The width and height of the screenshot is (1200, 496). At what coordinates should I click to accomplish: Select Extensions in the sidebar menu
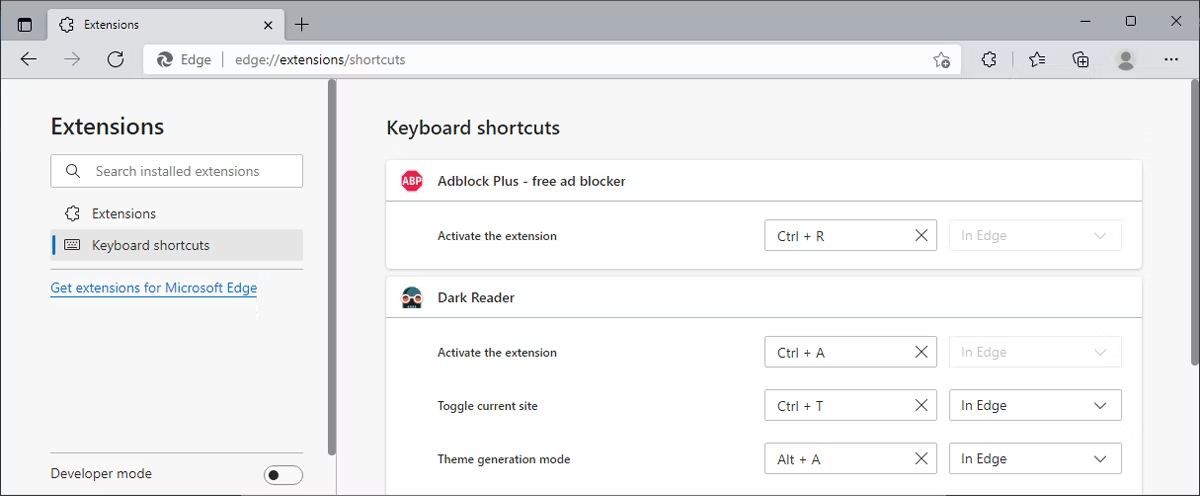coord(123,213)
